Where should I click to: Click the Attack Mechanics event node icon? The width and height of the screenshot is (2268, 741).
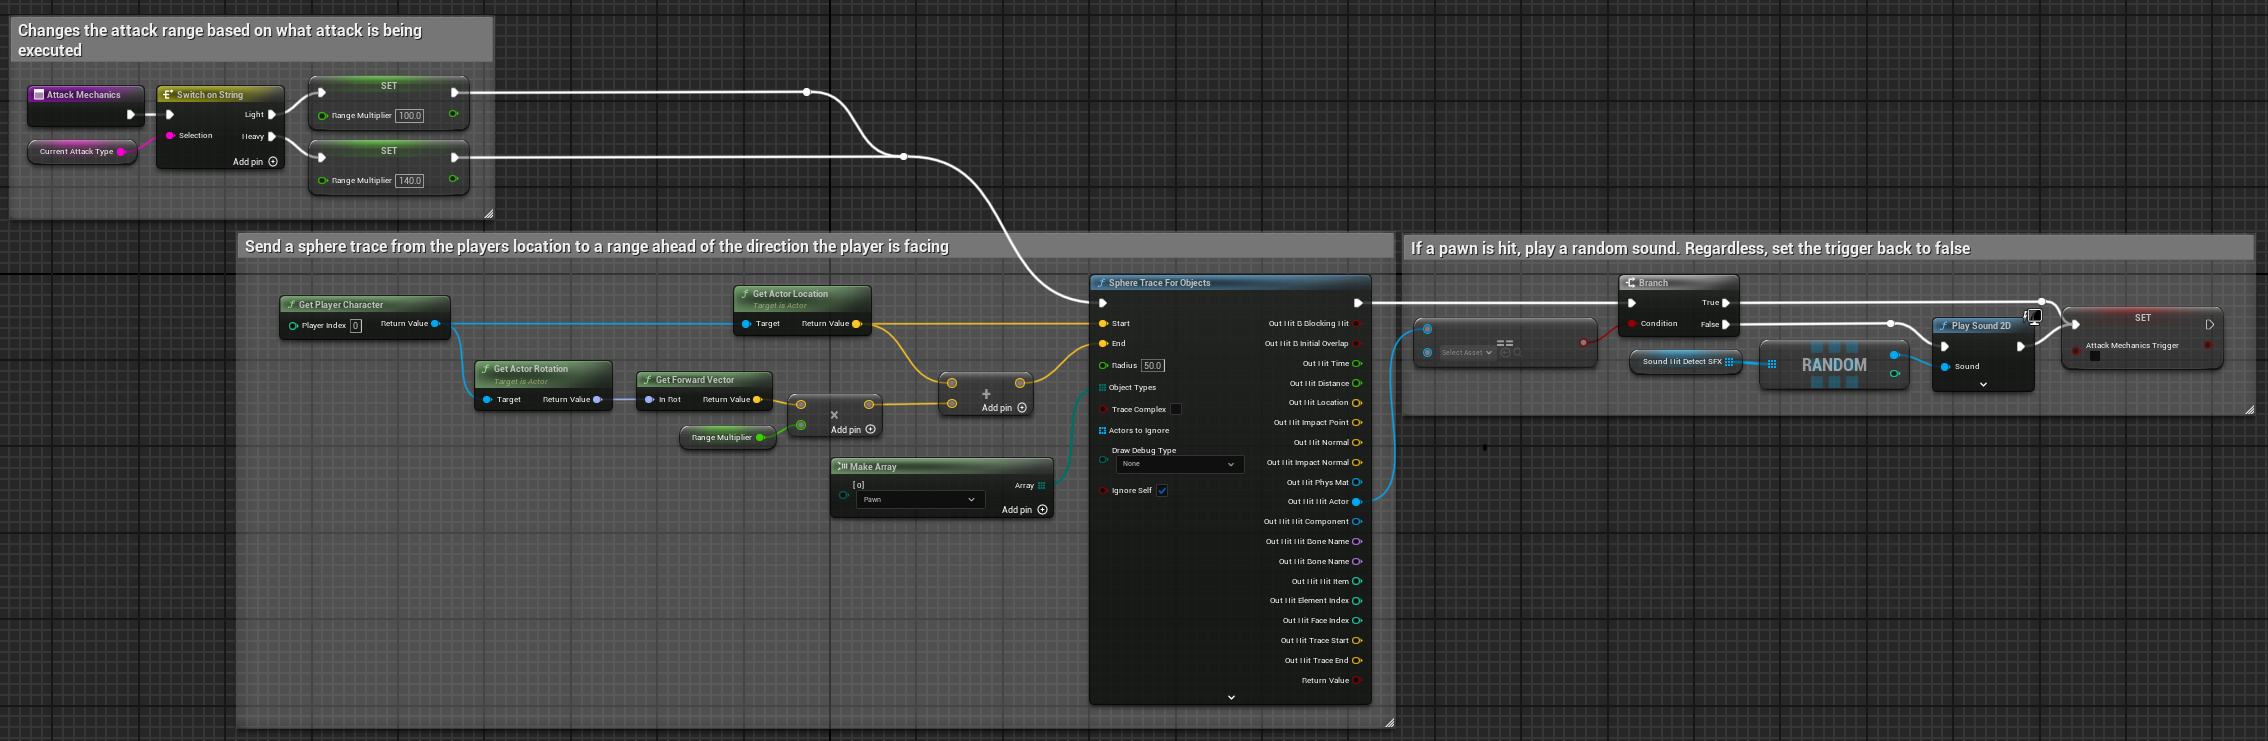click(x=39, y=95)
